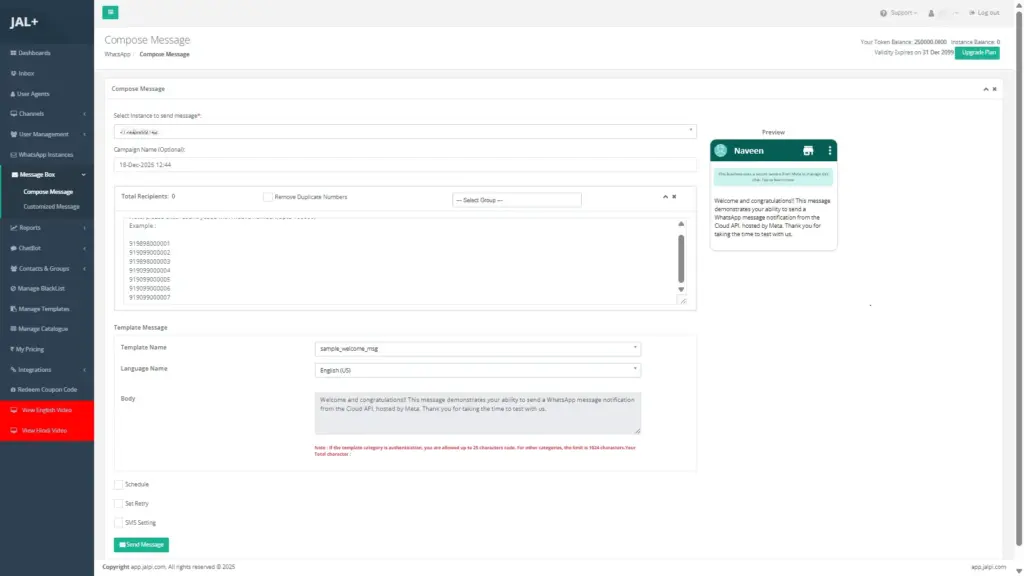Click the kebab menu in the chat preview
This screenshot has width=1024, height=576.
[x=830, y=148]
